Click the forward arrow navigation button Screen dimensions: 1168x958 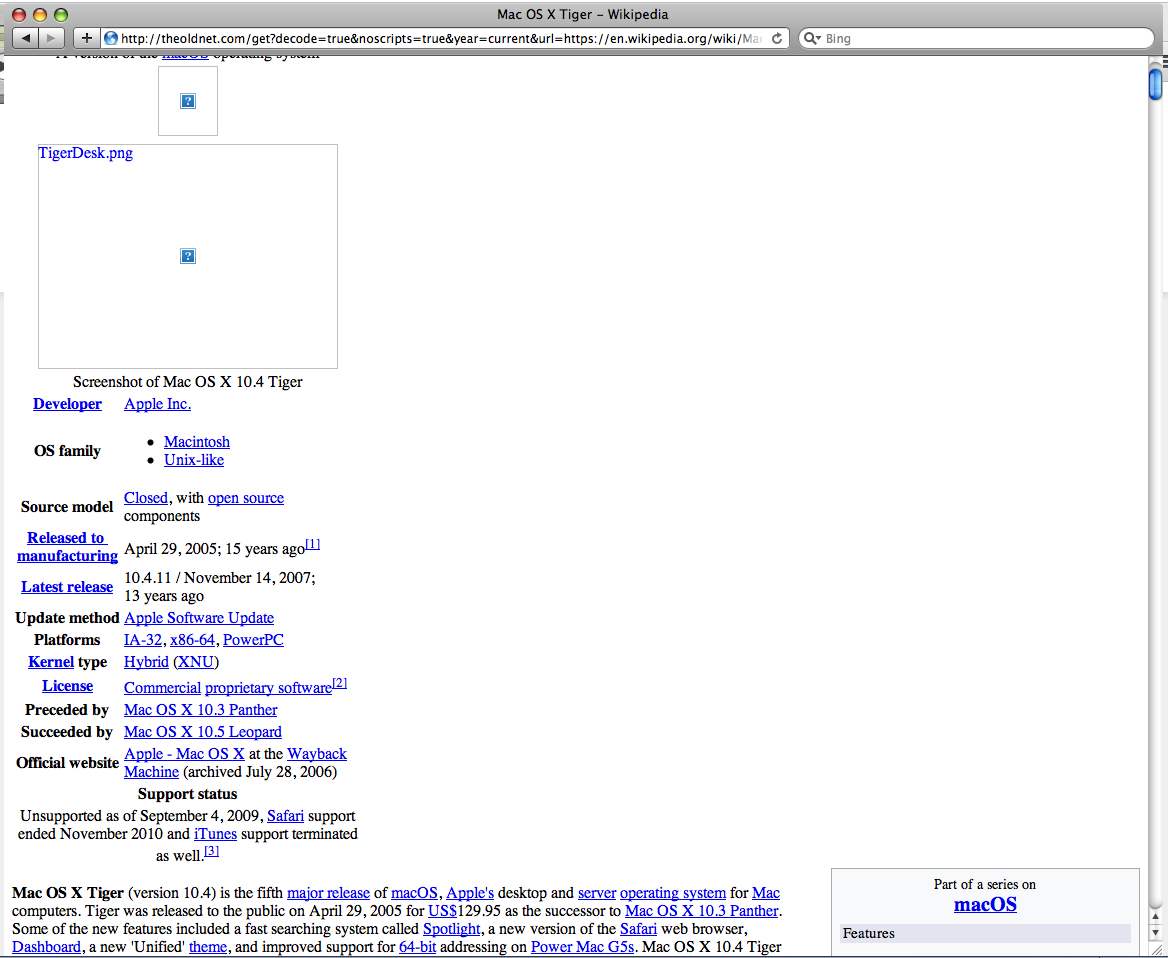click(50, 38)
